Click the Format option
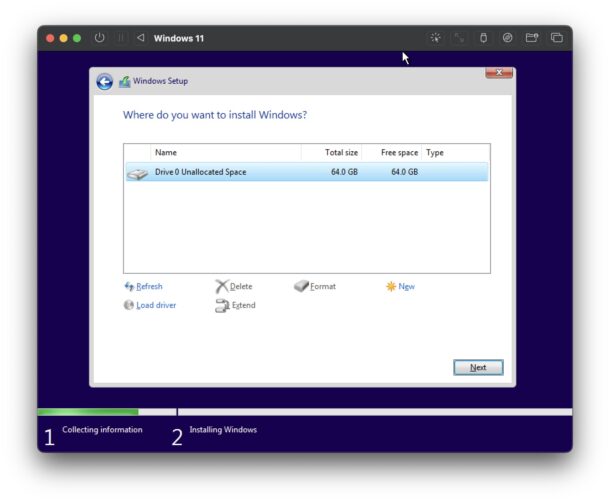610x502 pixels. click(x=322, y=287)
